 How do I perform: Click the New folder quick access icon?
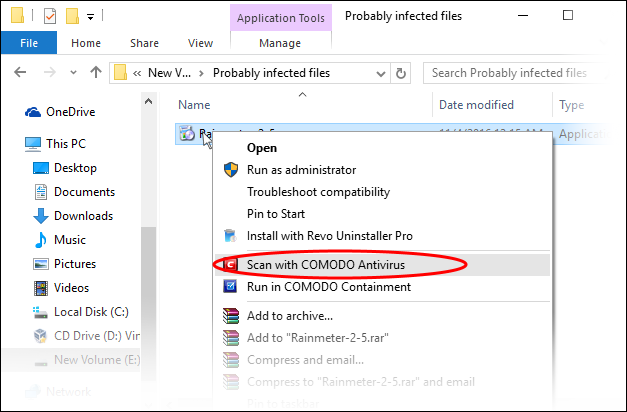[x=72, y=16]
